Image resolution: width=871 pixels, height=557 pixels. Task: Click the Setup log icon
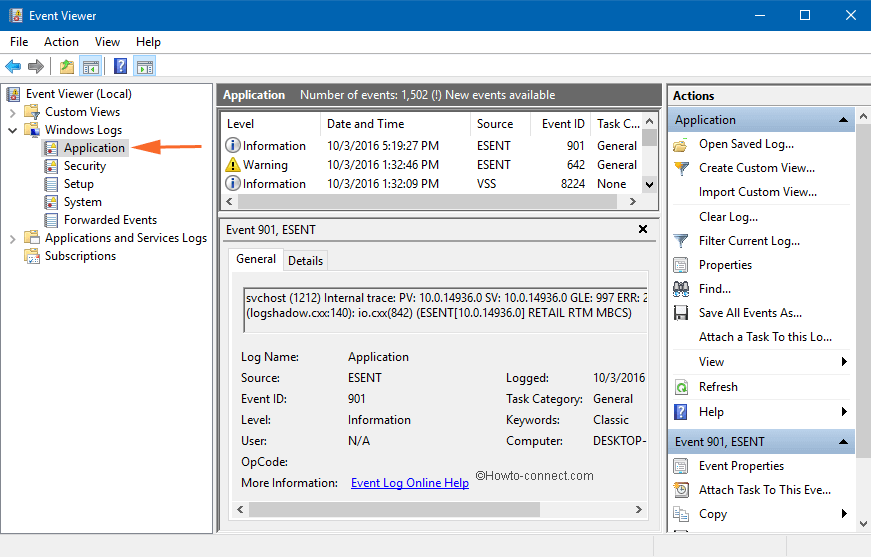51,184
